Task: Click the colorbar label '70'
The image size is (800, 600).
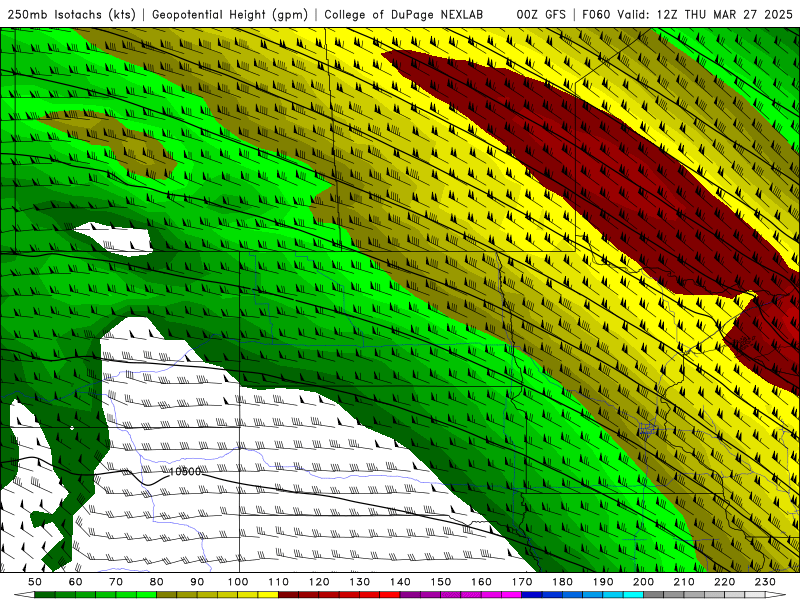Action: pos(116,582)
